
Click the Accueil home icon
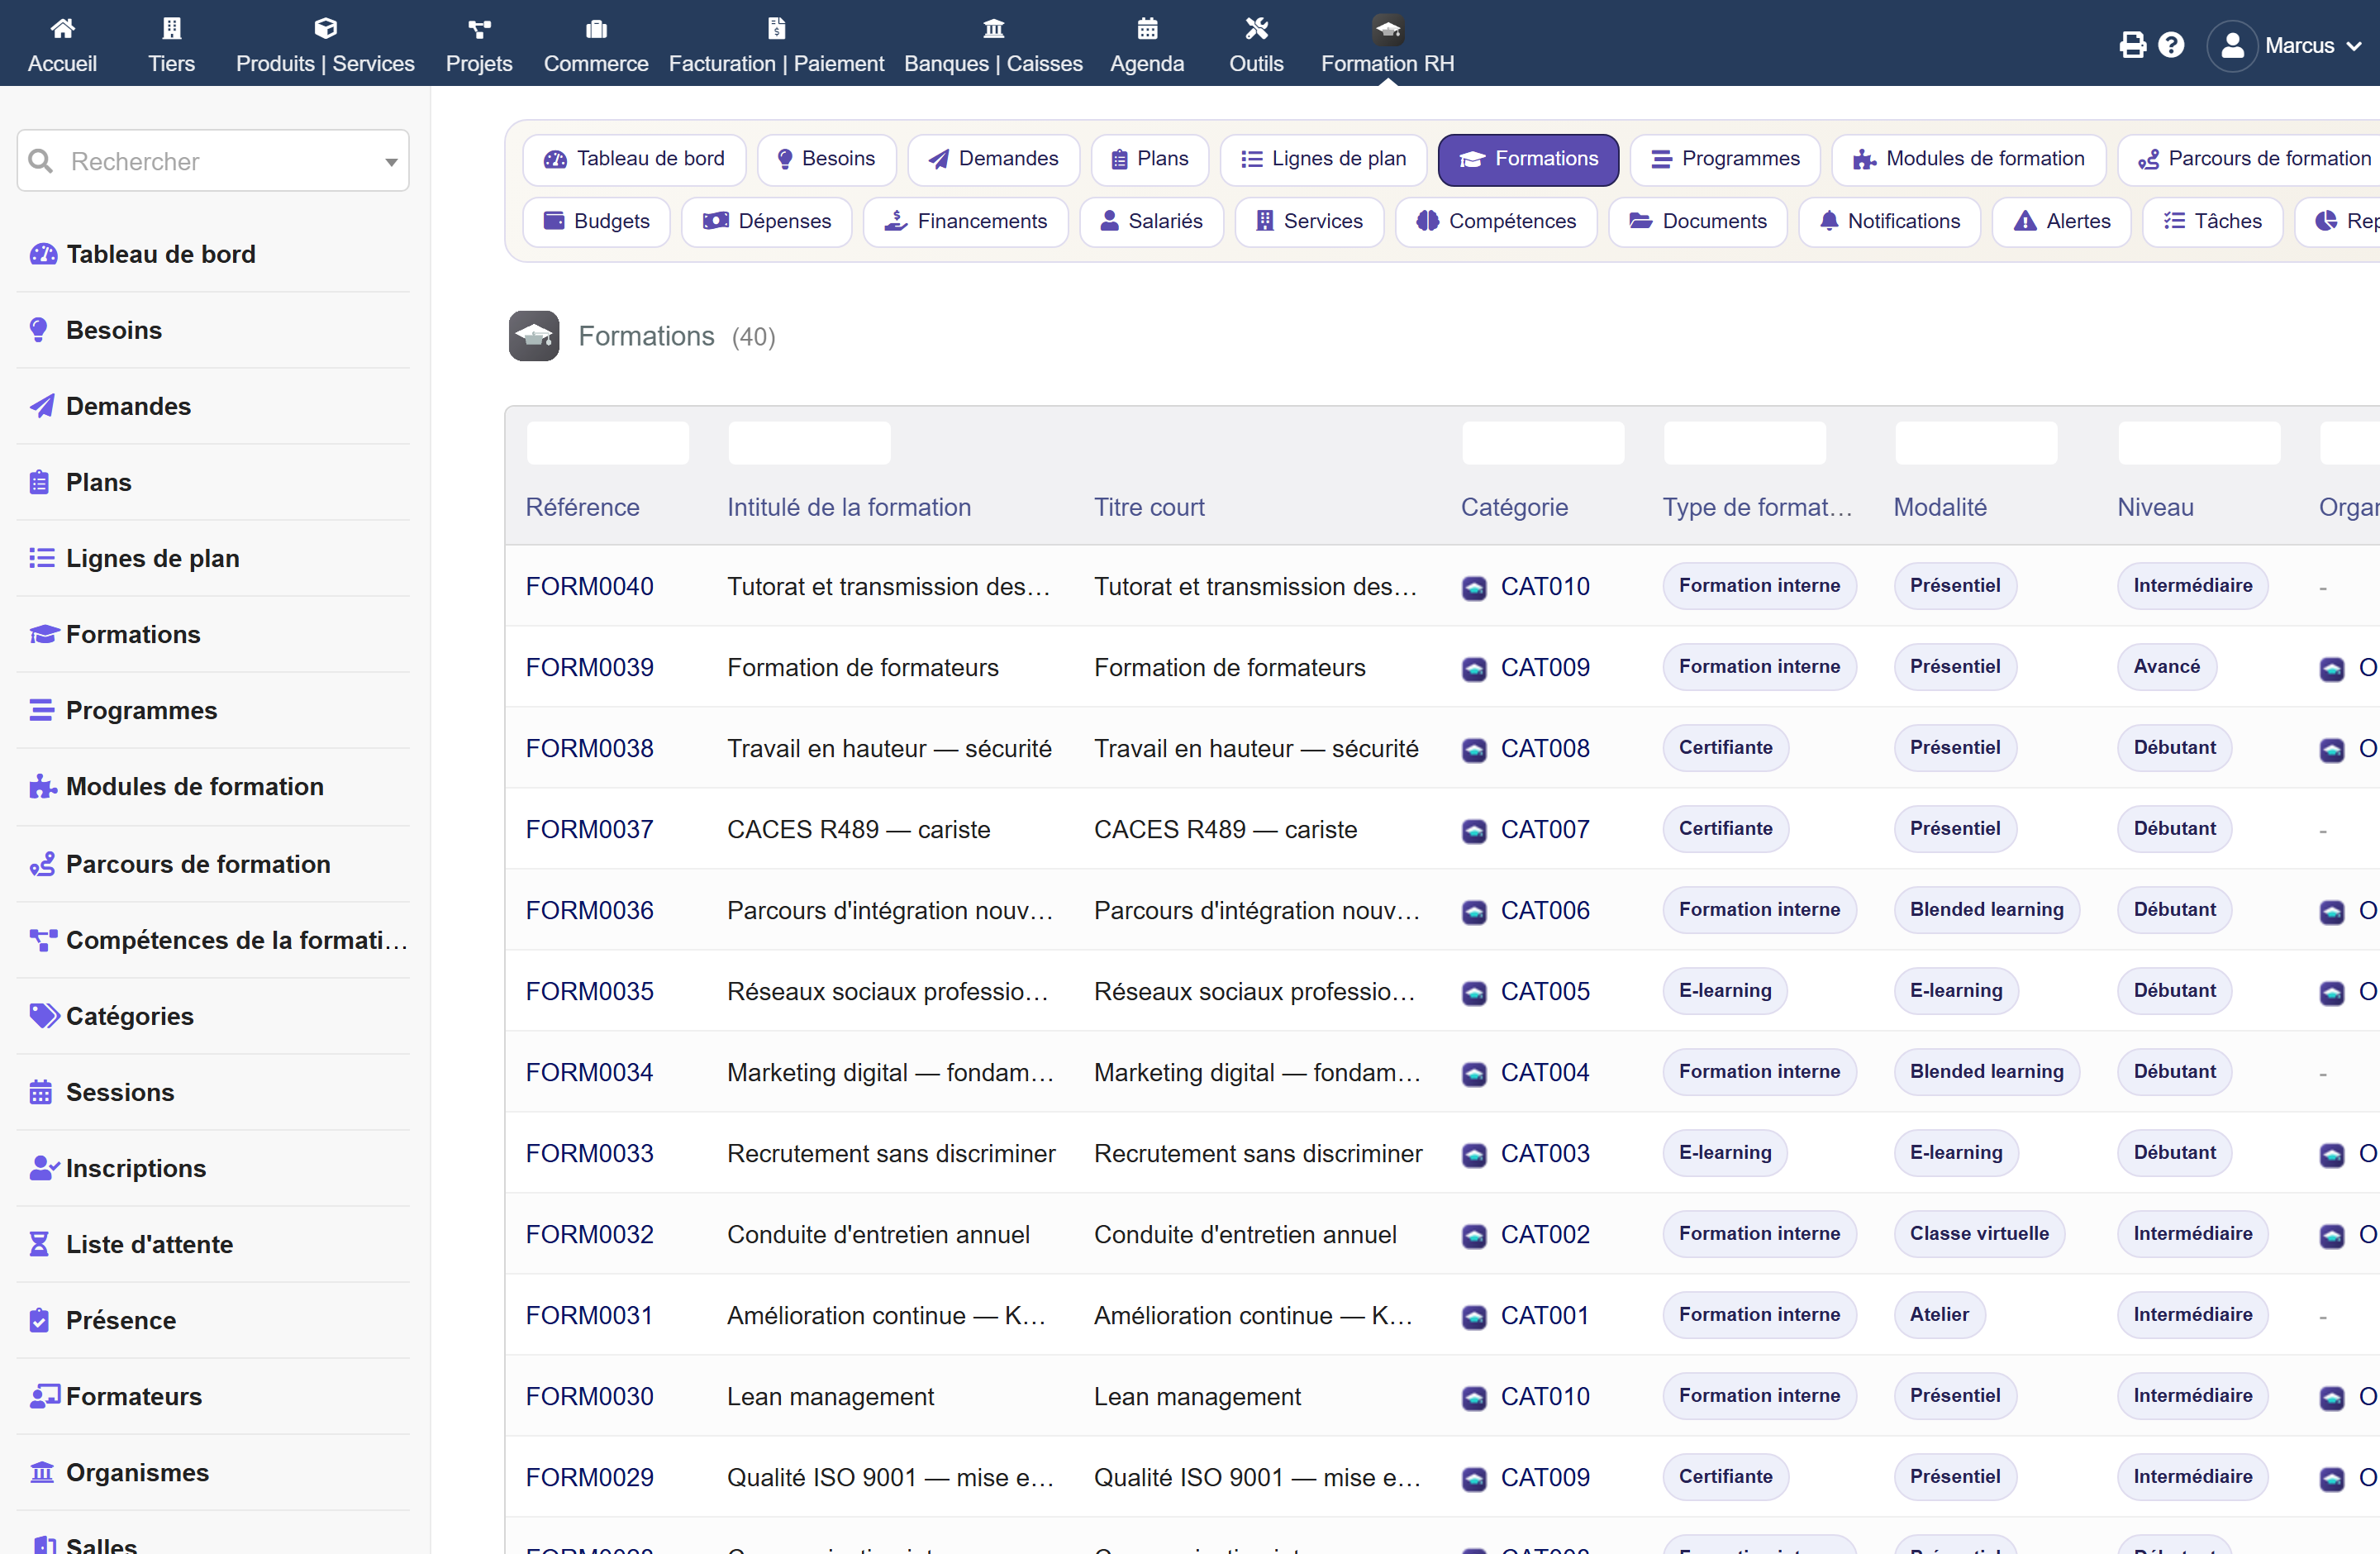tap(62, 28)
